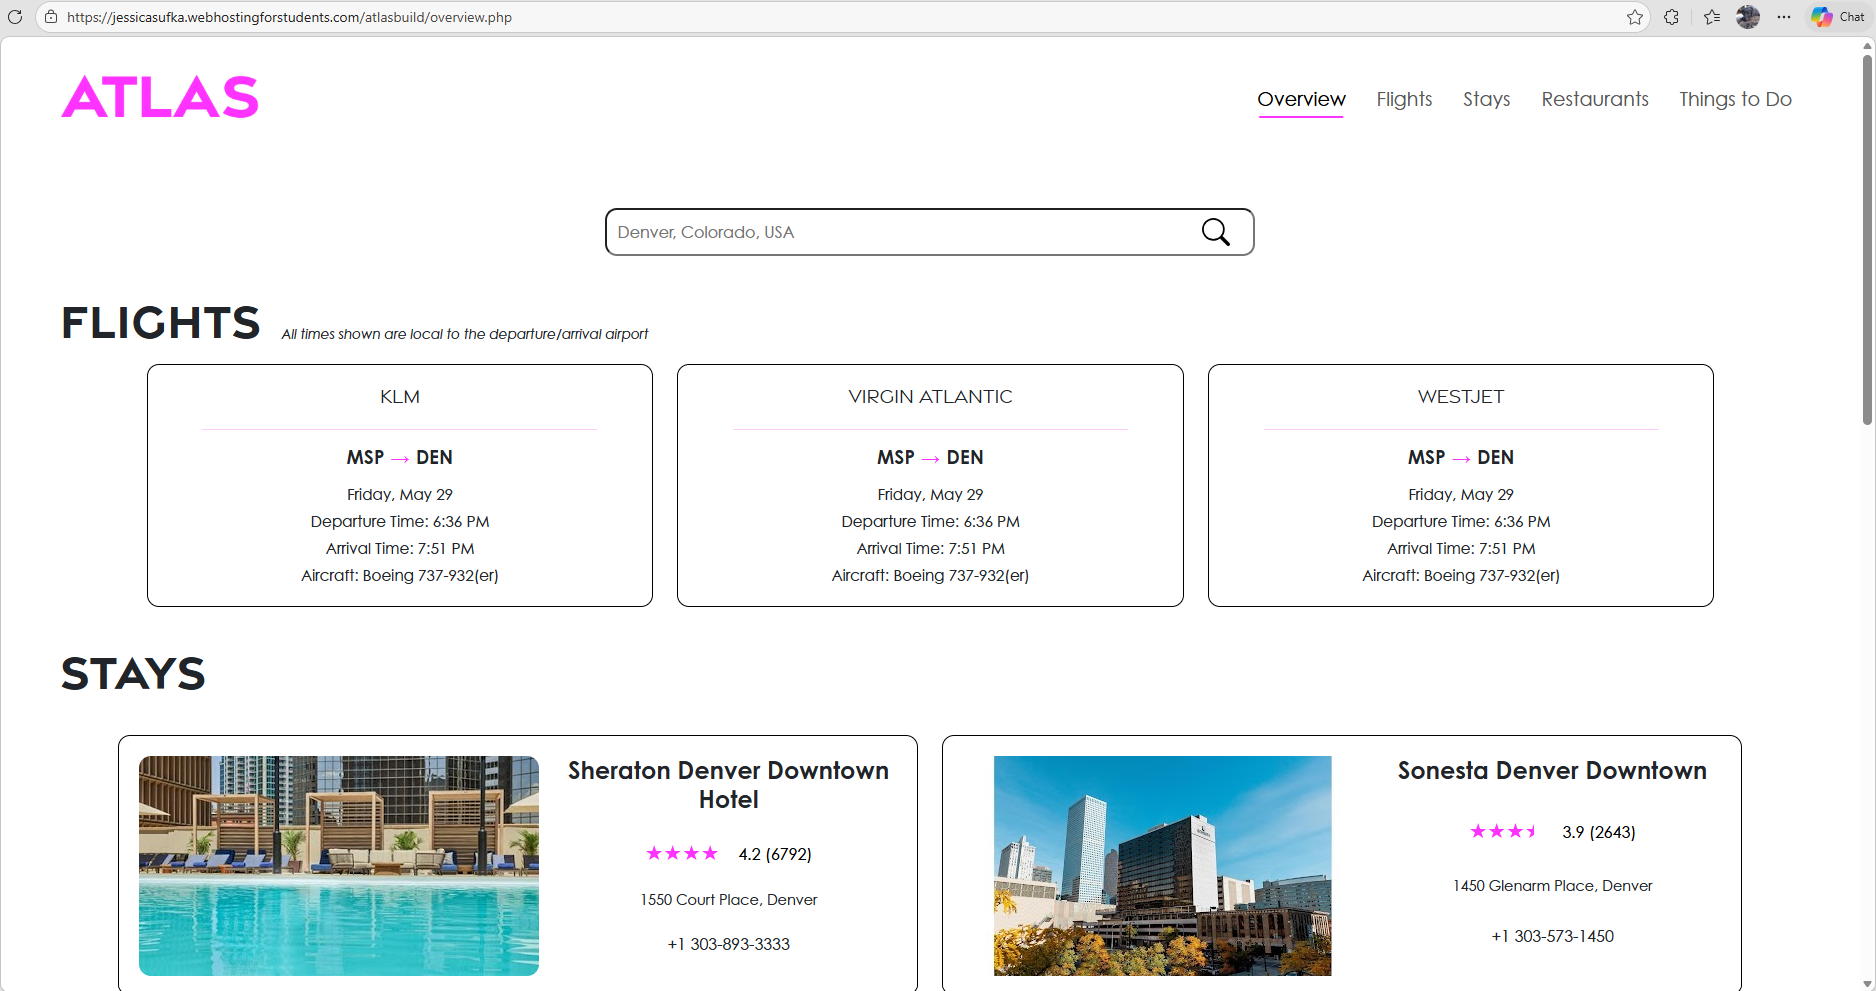Screen dimensions: 1876x991
Task: Open the Things to Do tab
Action: [x=1735, y=99]
